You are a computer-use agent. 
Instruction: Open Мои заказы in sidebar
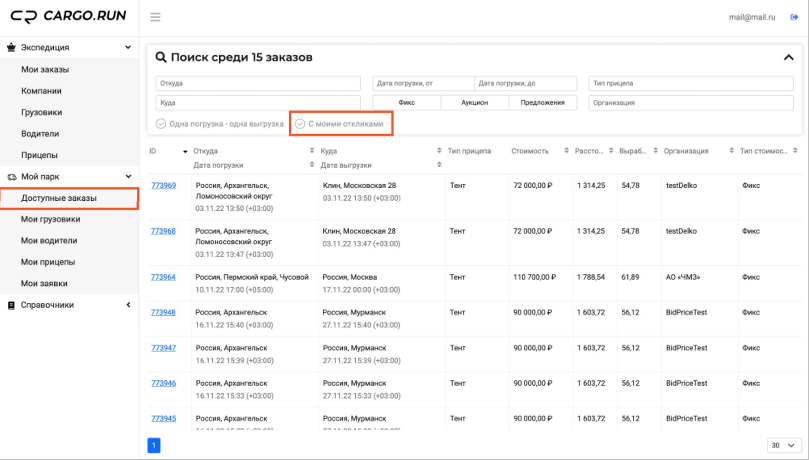click(45, 69)
